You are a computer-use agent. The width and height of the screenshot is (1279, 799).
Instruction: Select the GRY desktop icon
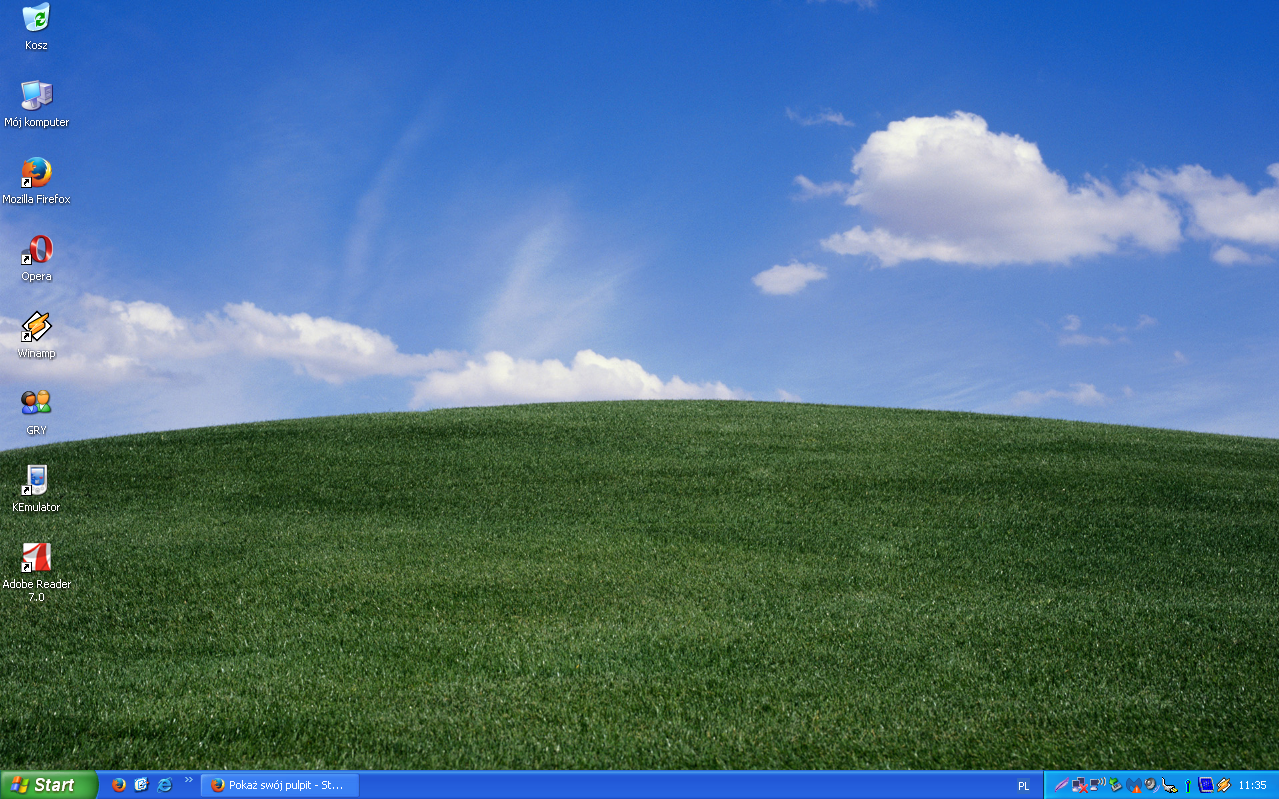tap(36, 412)
